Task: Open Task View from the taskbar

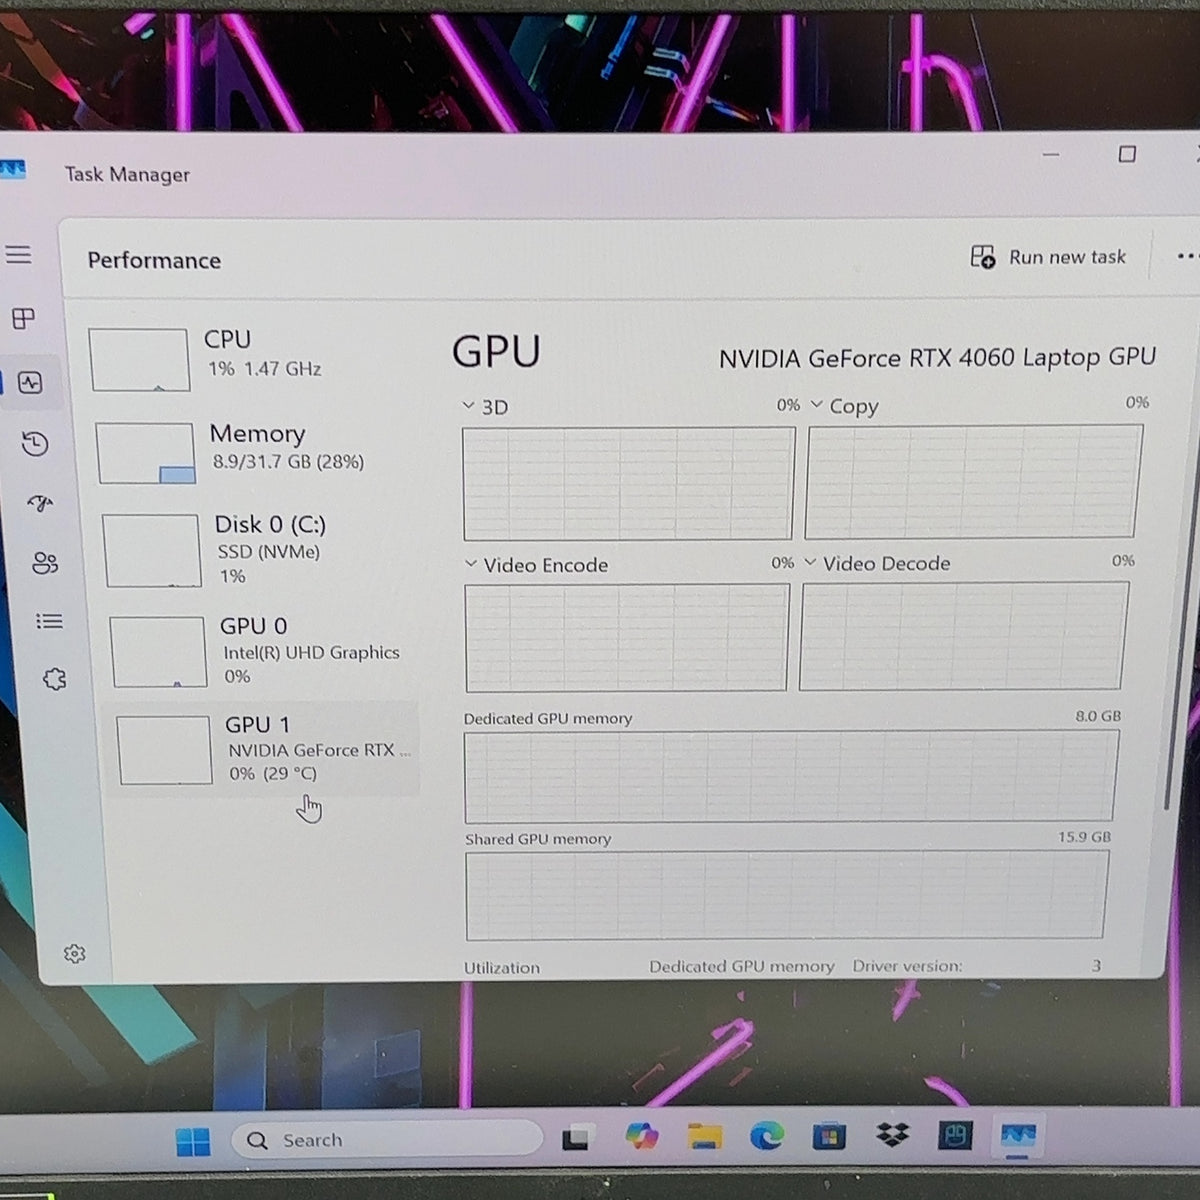Action: (576, 1138)
